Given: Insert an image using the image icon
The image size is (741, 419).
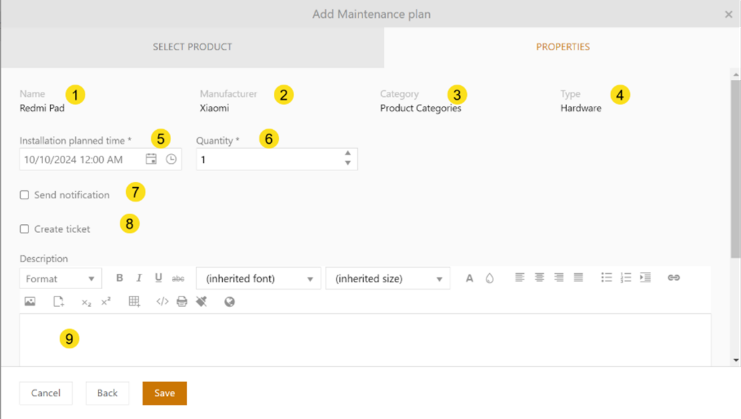Looking at the screenshot, I should pos(30,301).
